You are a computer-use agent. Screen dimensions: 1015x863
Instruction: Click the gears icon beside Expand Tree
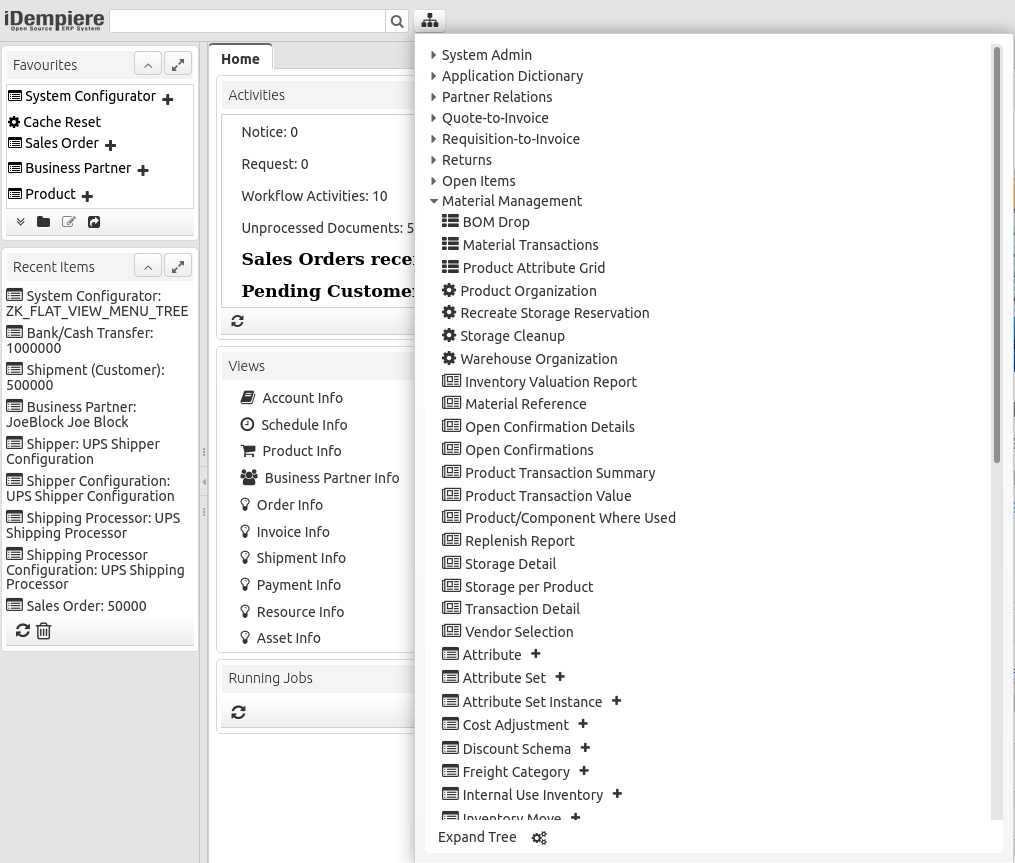539,838
